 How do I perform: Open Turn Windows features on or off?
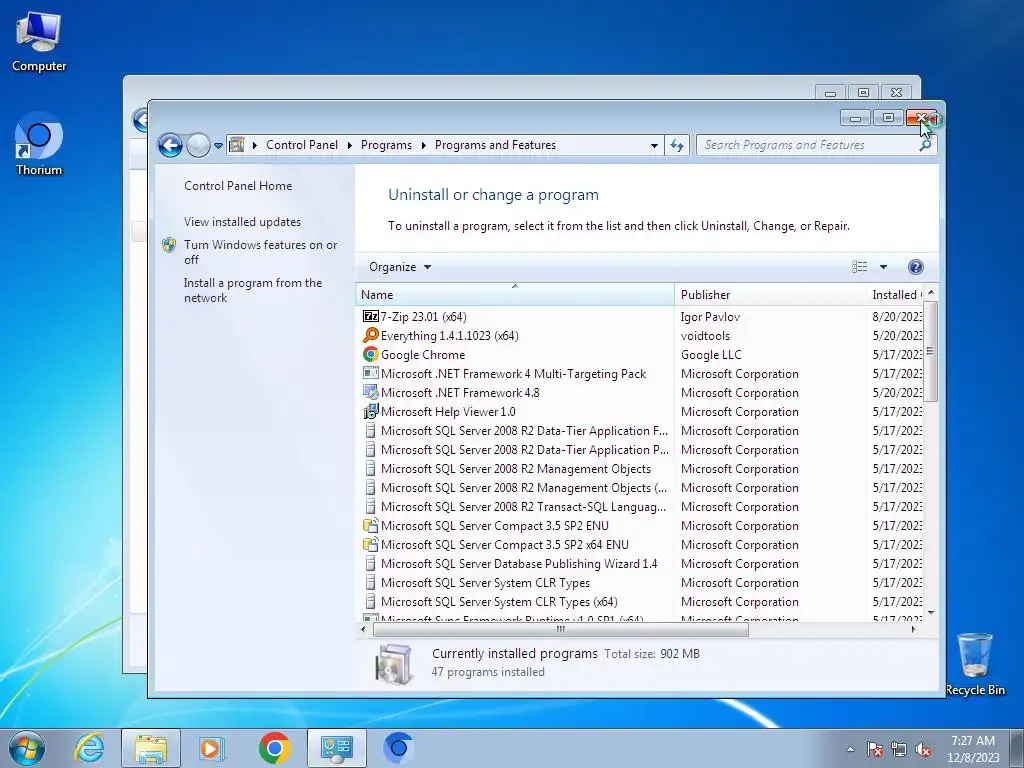click(260, 252)
